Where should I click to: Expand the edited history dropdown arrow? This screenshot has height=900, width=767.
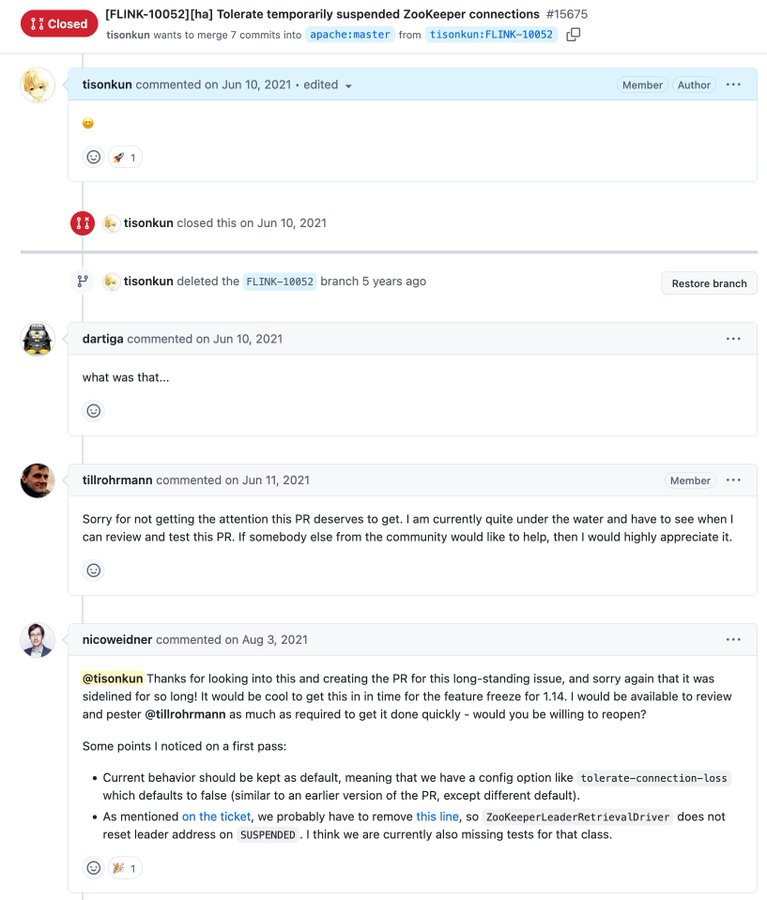pyautogui.click(x=348, y=86)
